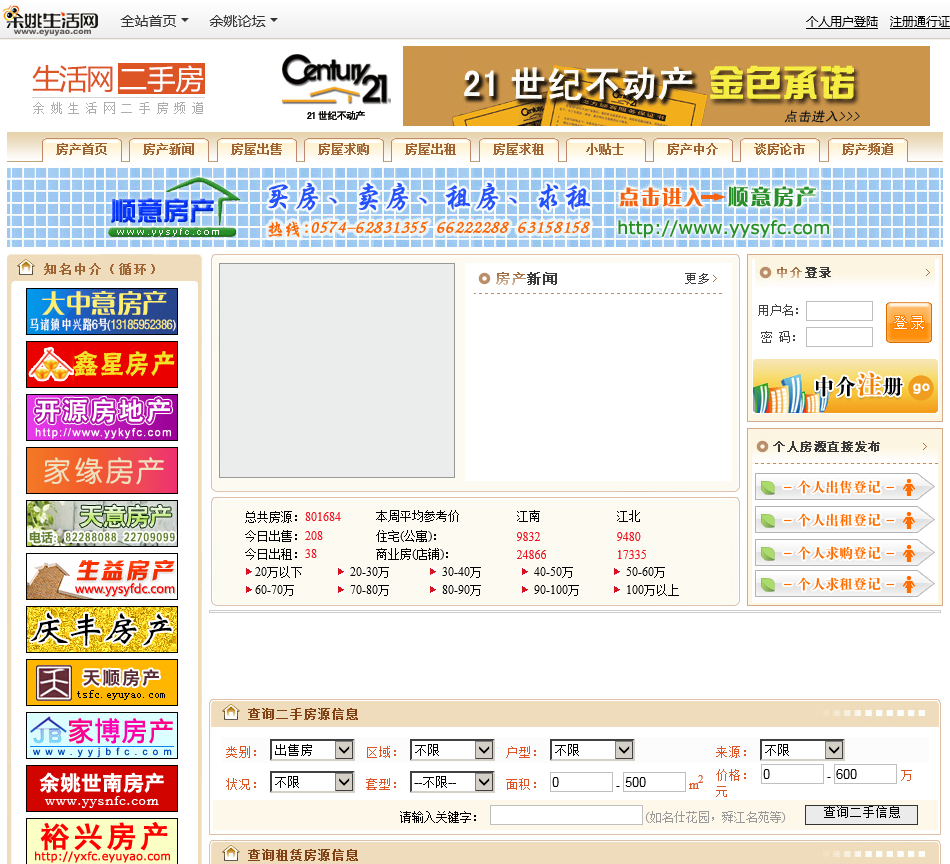
Task: Open the Century 21 logo link
Action: 336,86
